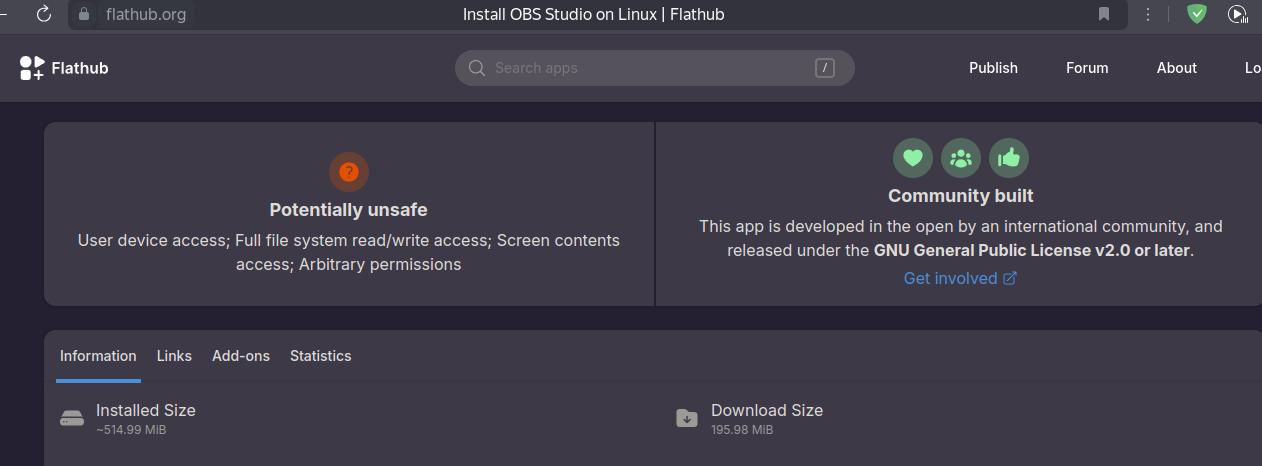Click the Flathub logo icon
The width and height of the screenshot is (1262, 466).
click(x=32, y=68)
